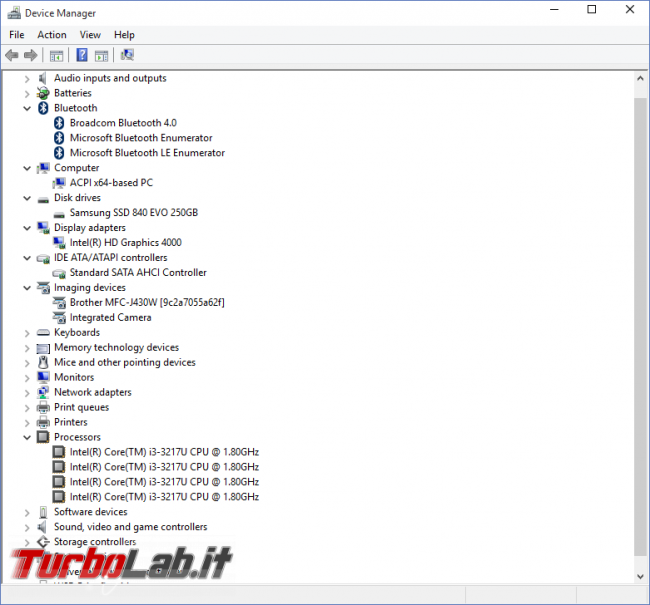Viewport: 650px width, 605px height.
Task: Collapse the Processors node
Action: (27, 437)
